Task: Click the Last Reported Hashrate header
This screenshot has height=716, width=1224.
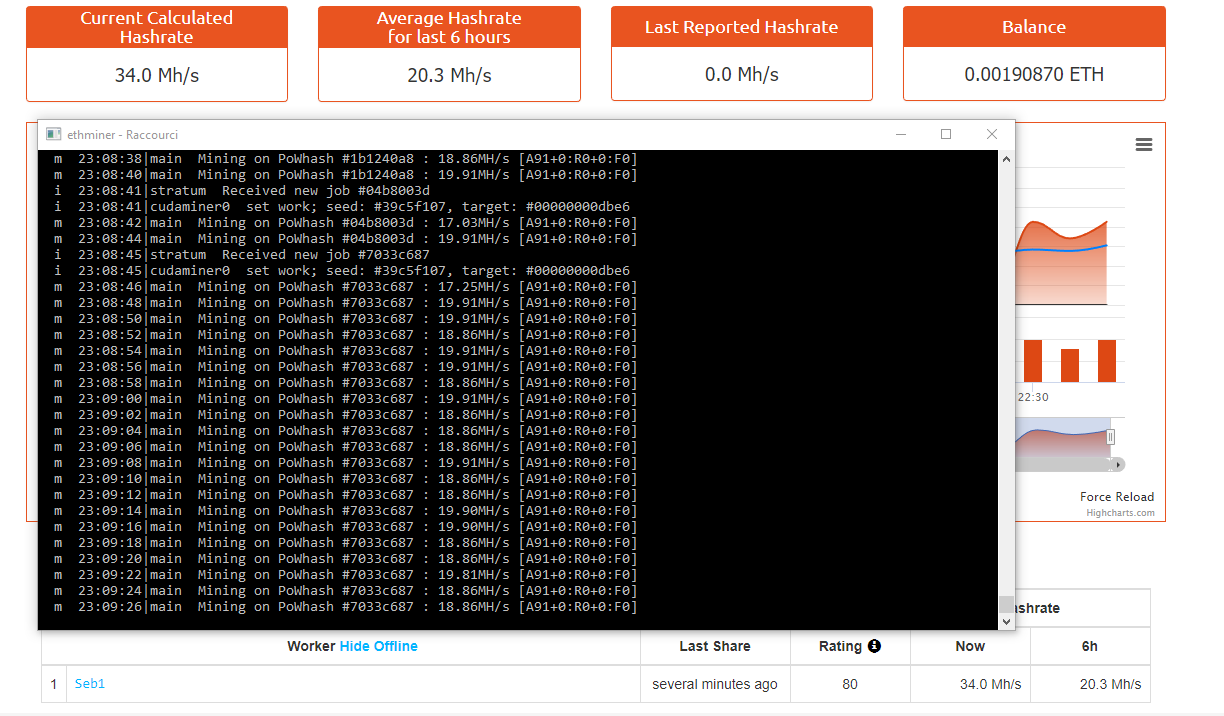Action: tap(742, 27)
